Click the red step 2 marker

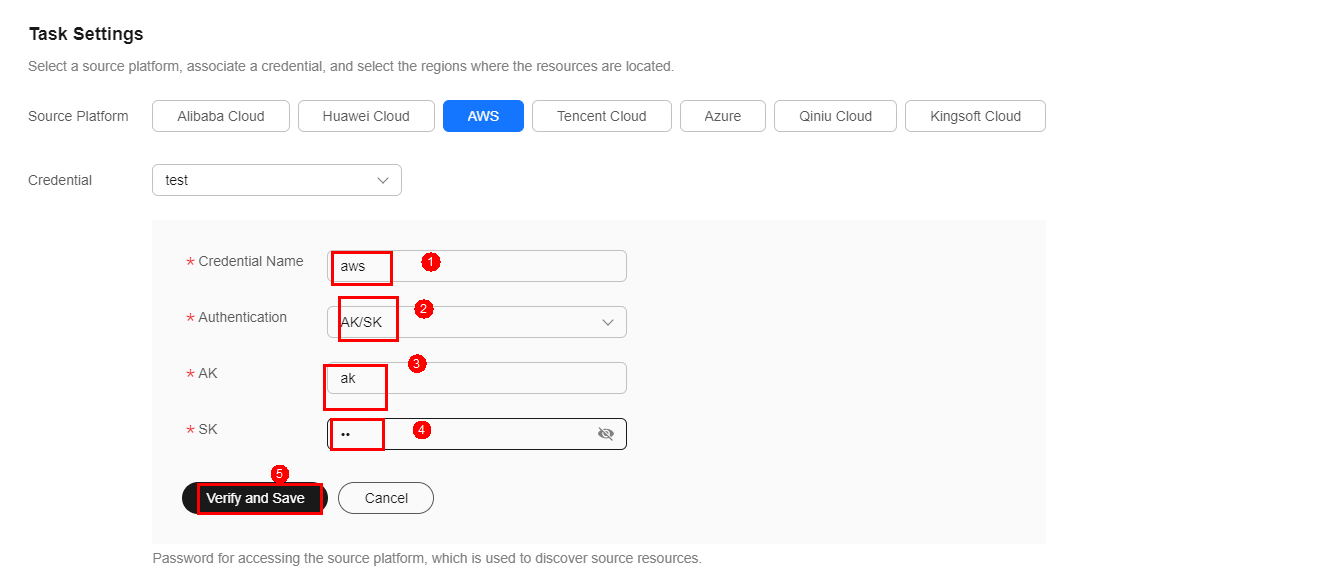[x=424, y=309]
